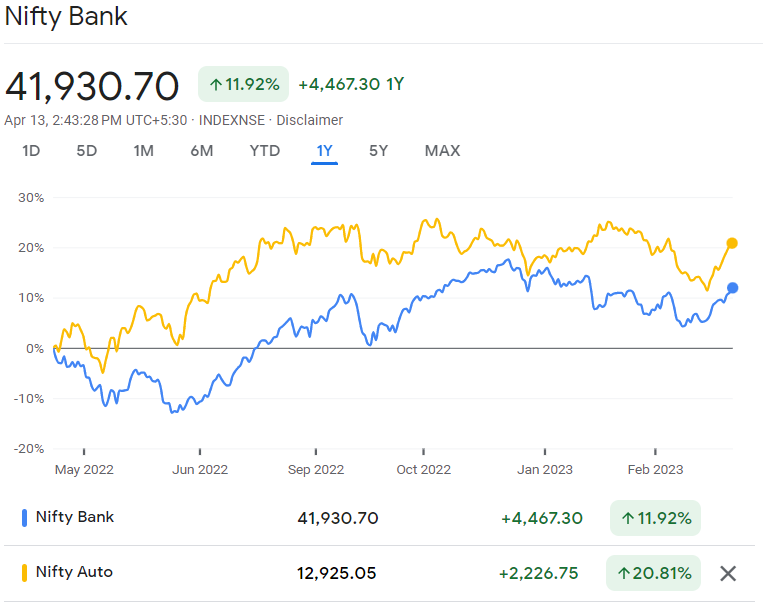Show the MAX range tab
763x608 pixels.
pos(442,151)
